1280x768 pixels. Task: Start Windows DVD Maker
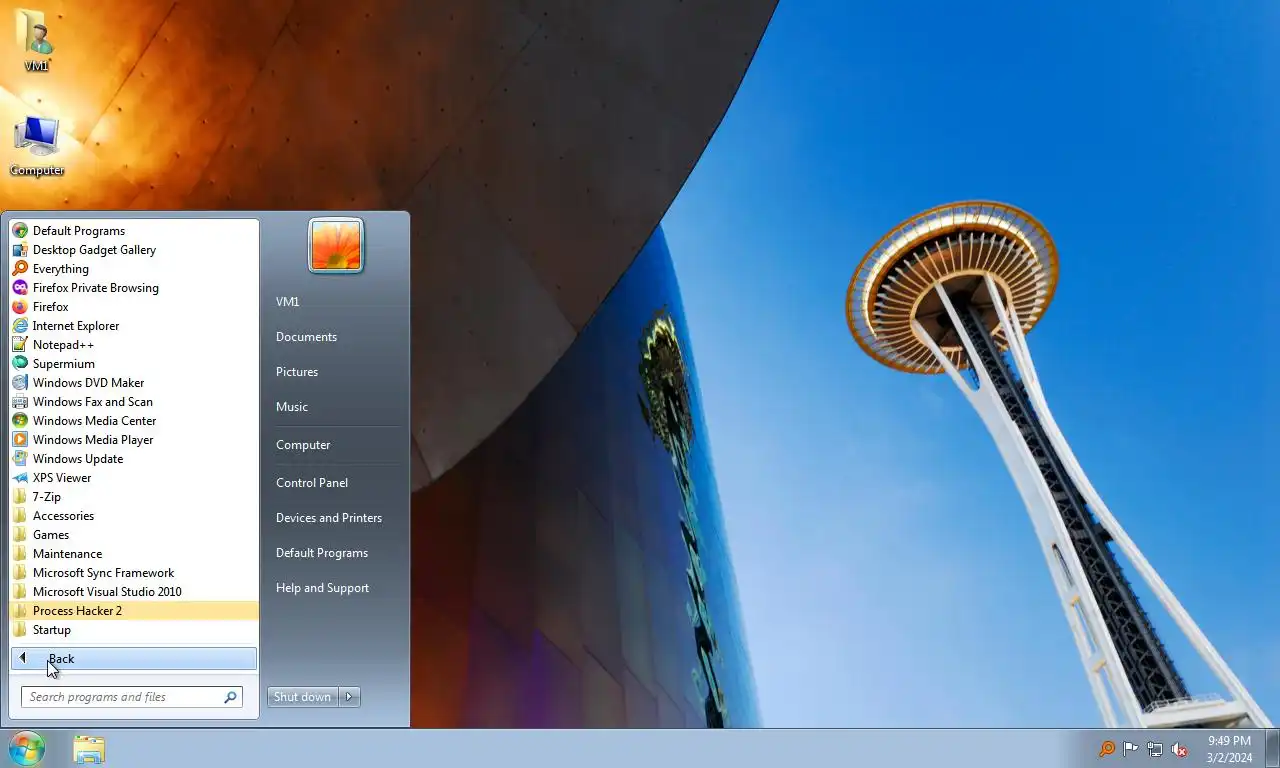(x=134, y=383)
